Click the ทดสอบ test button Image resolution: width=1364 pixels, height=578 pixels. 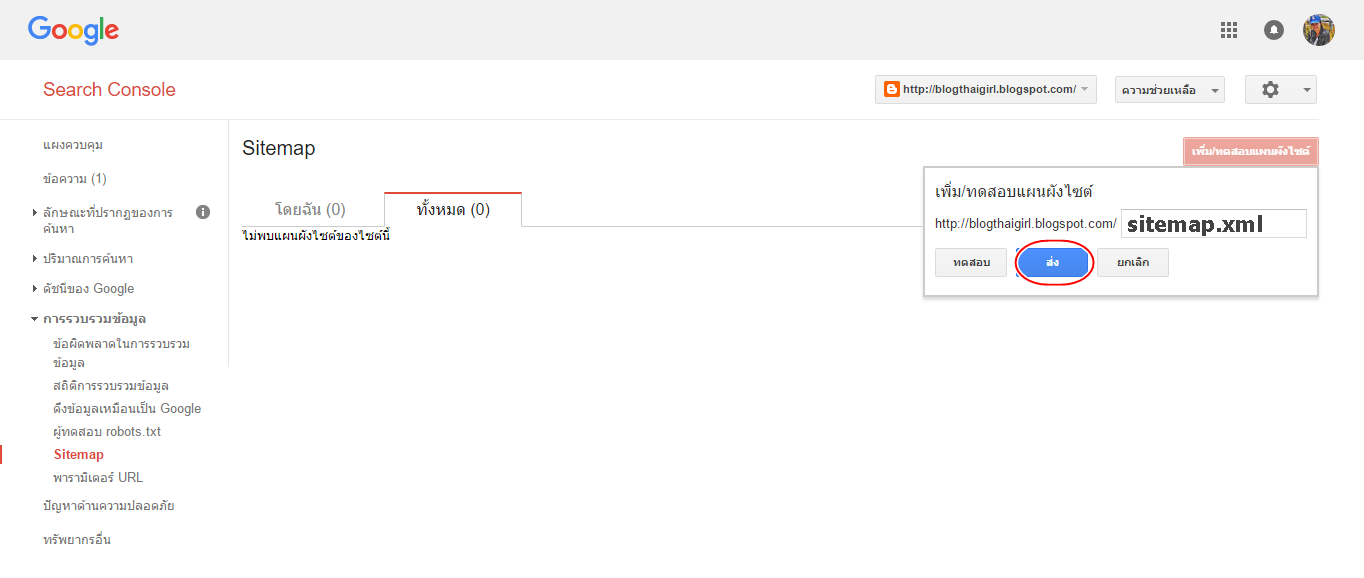click(x=971, y=262)
